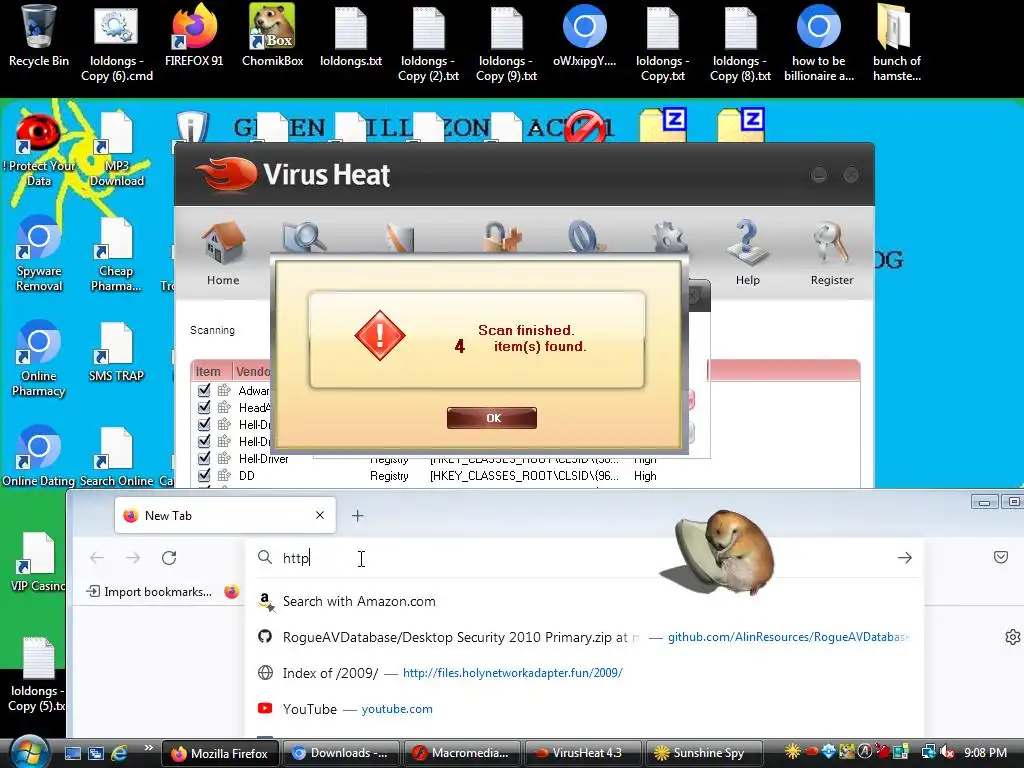The image size is (1024, 768).
Task: Reload the page in Firefox
Action: tap(169, 558)
